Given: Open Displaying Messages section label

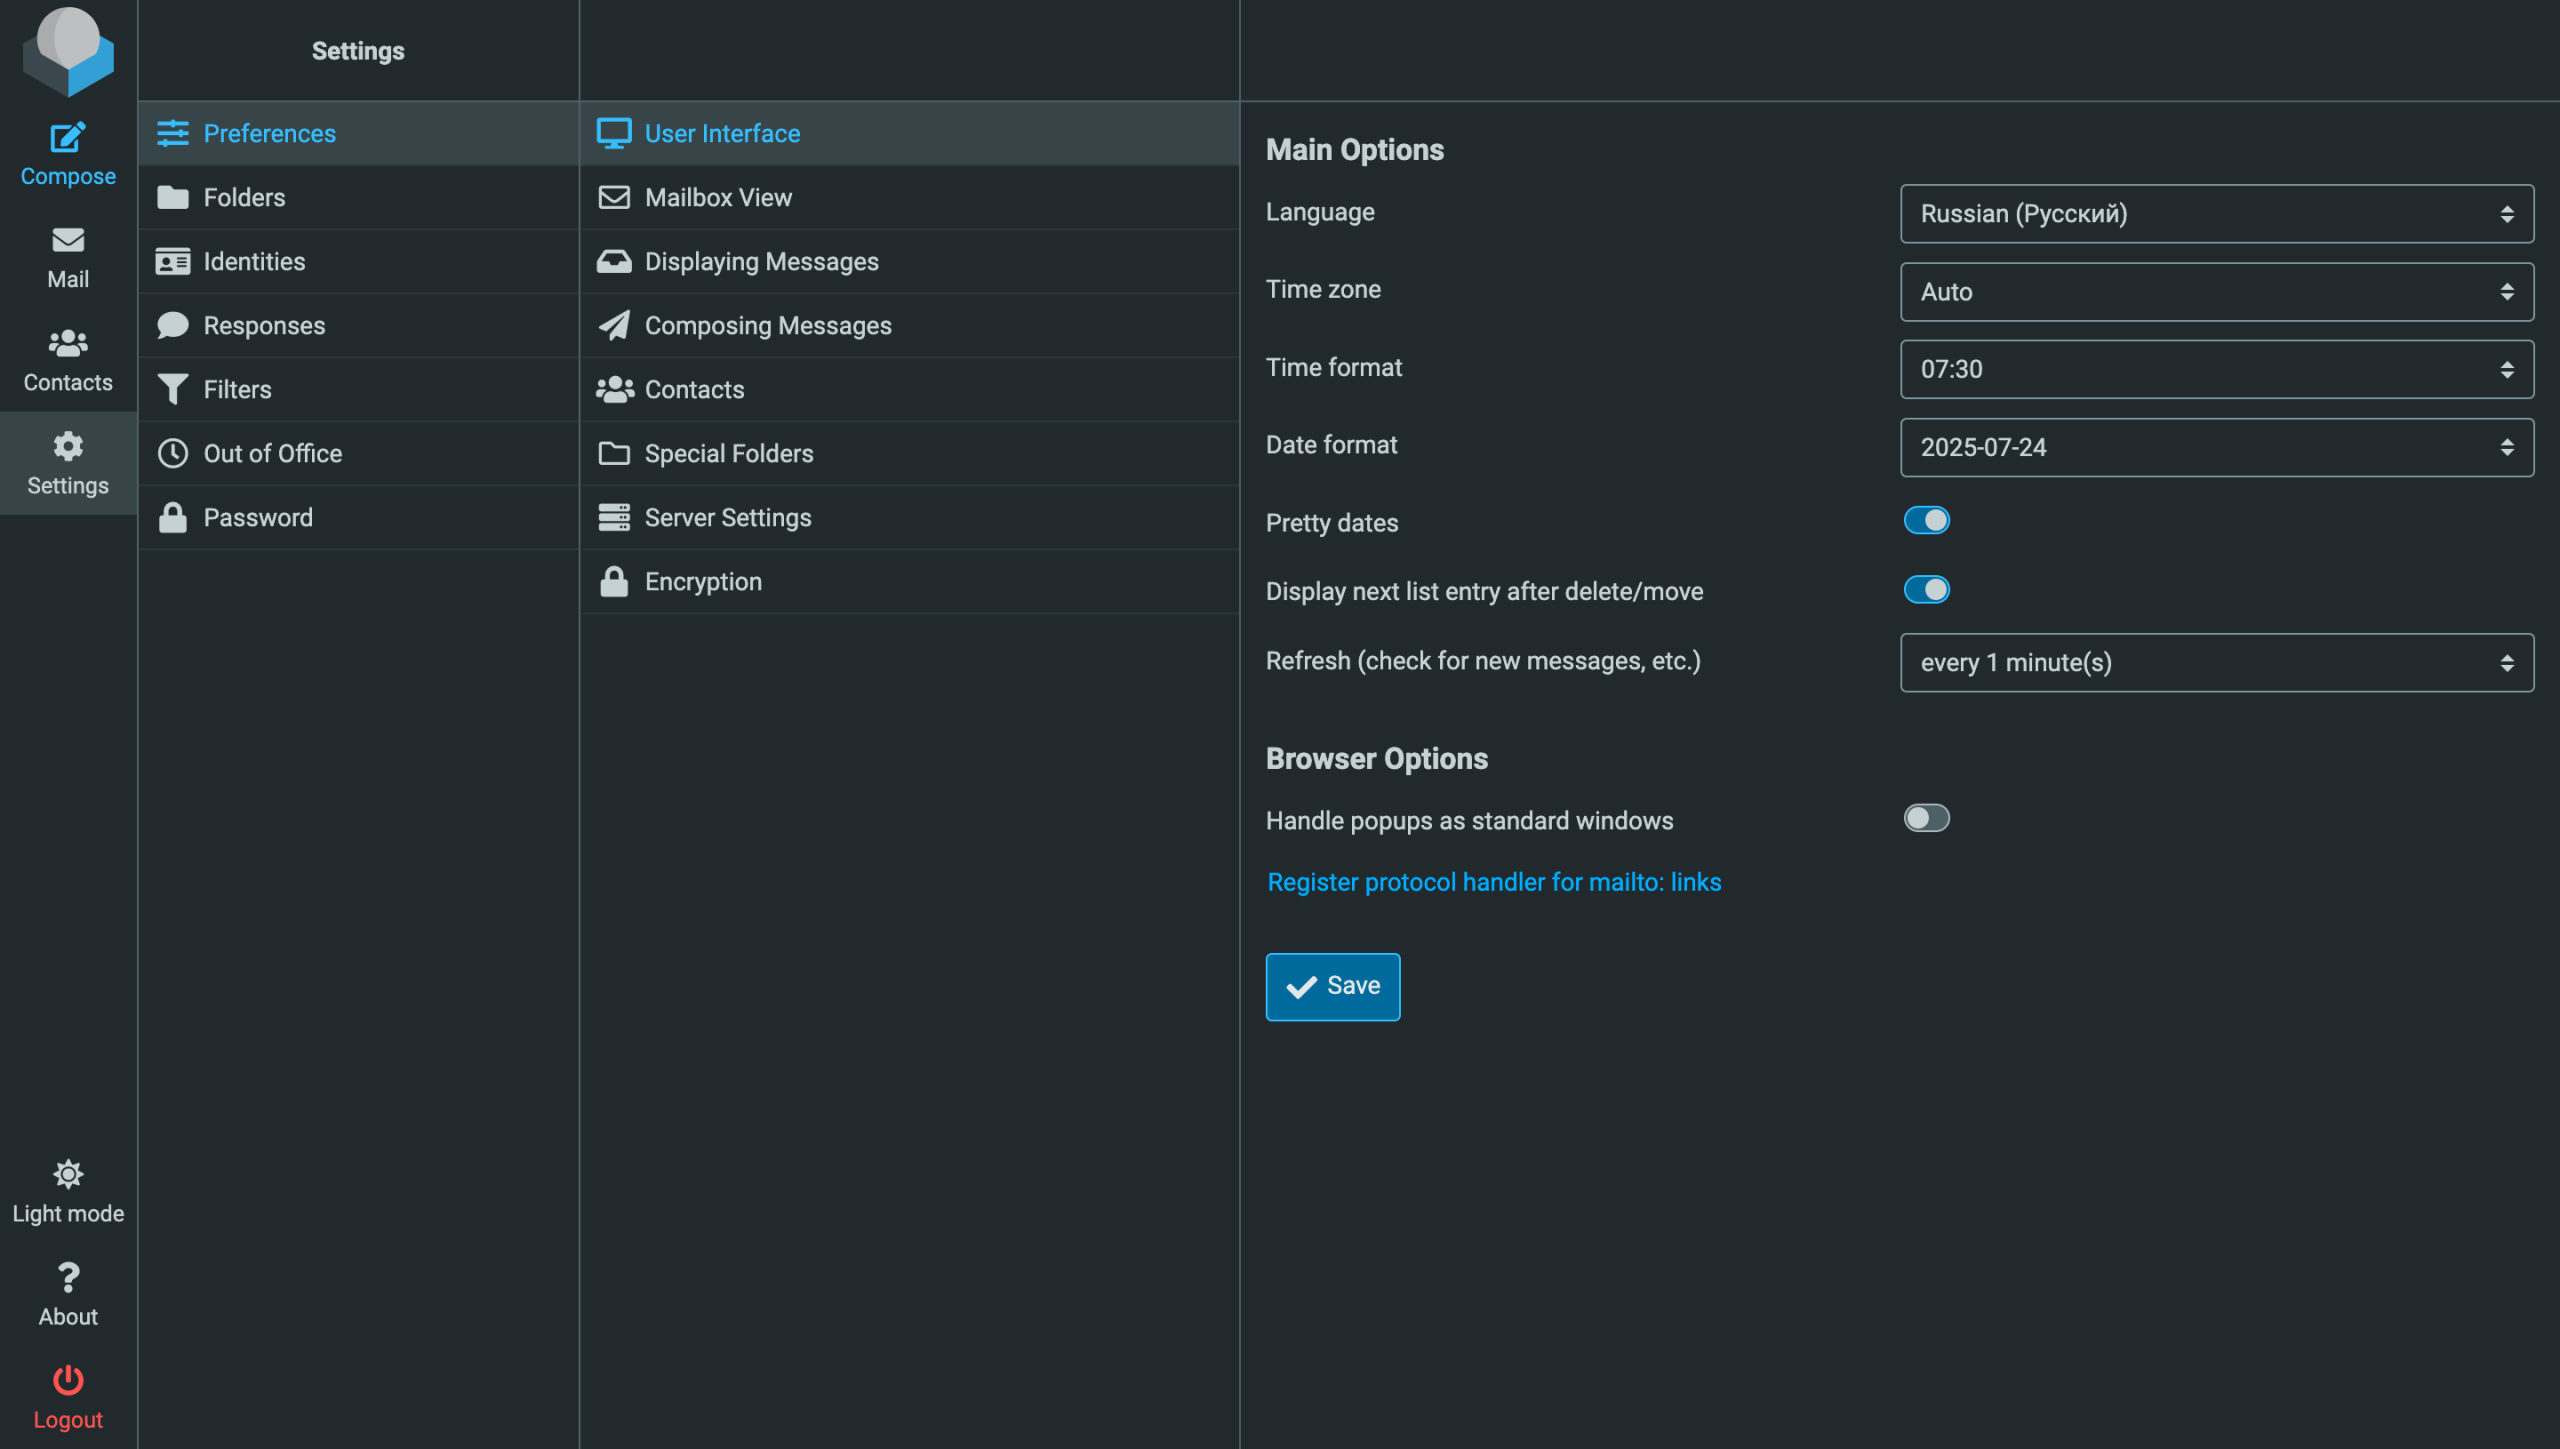Looking at the screenshot, I should pos(761,261).
